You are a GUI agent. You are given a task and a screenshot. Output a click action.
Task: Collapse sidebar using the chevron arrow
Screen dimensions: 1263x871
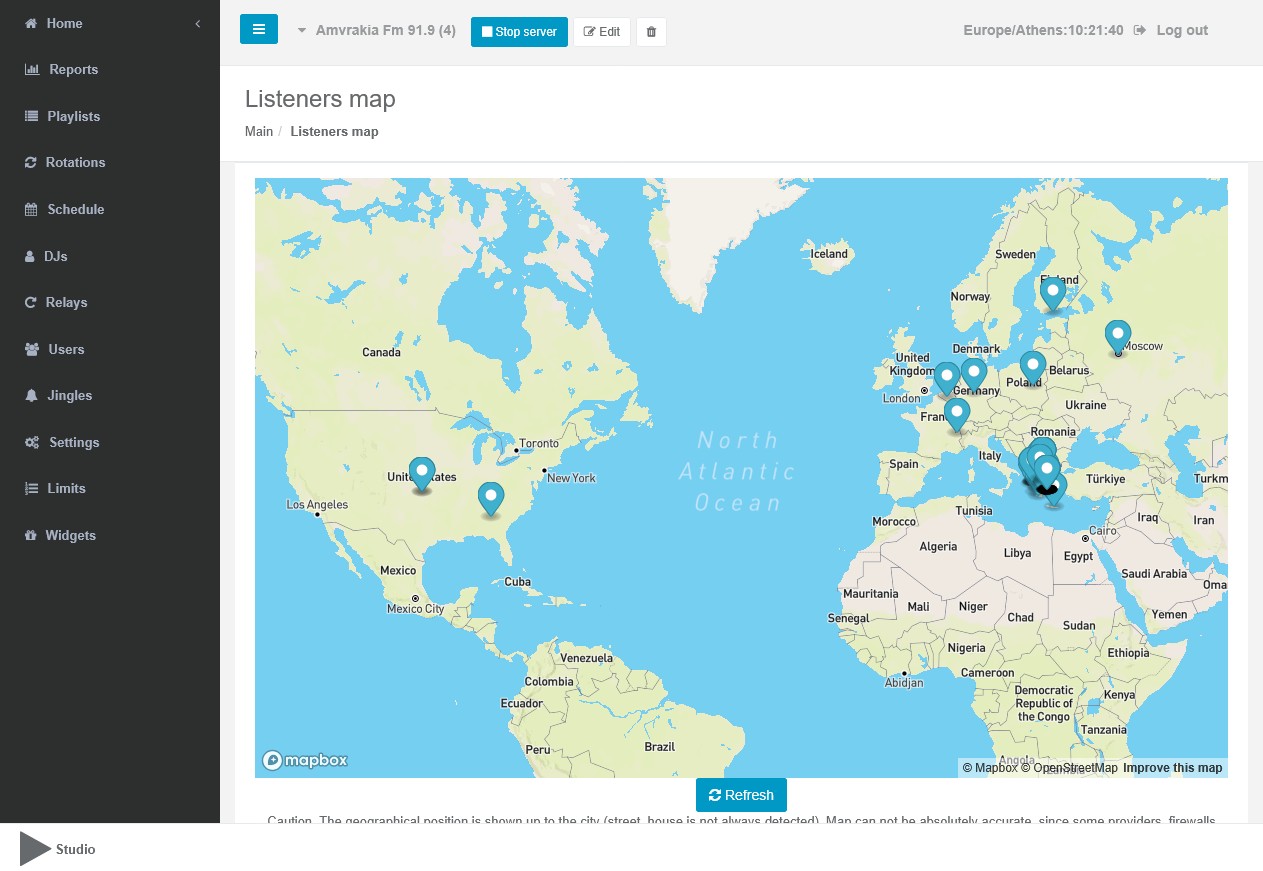tap(198, 23)
